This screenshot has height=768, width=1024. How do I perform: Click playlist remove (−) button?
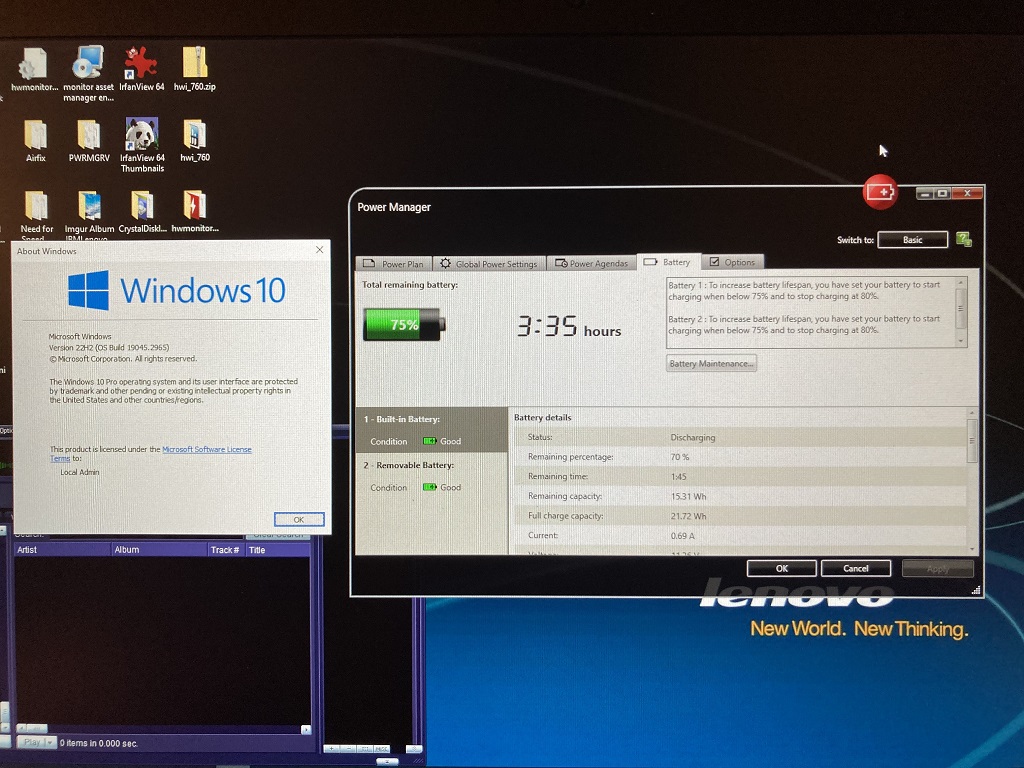pos(349,748)
